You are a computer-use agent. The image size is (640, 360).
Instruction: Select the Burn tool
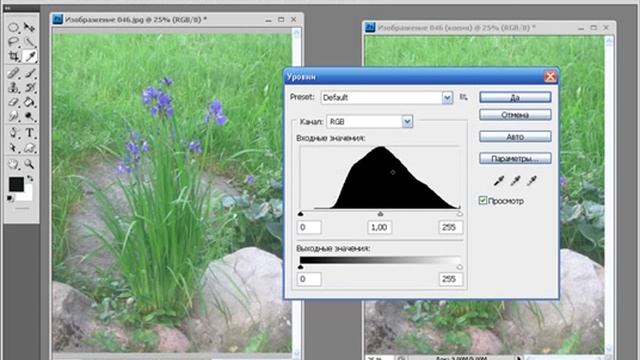pyautogui.click(x=29, y=116)
